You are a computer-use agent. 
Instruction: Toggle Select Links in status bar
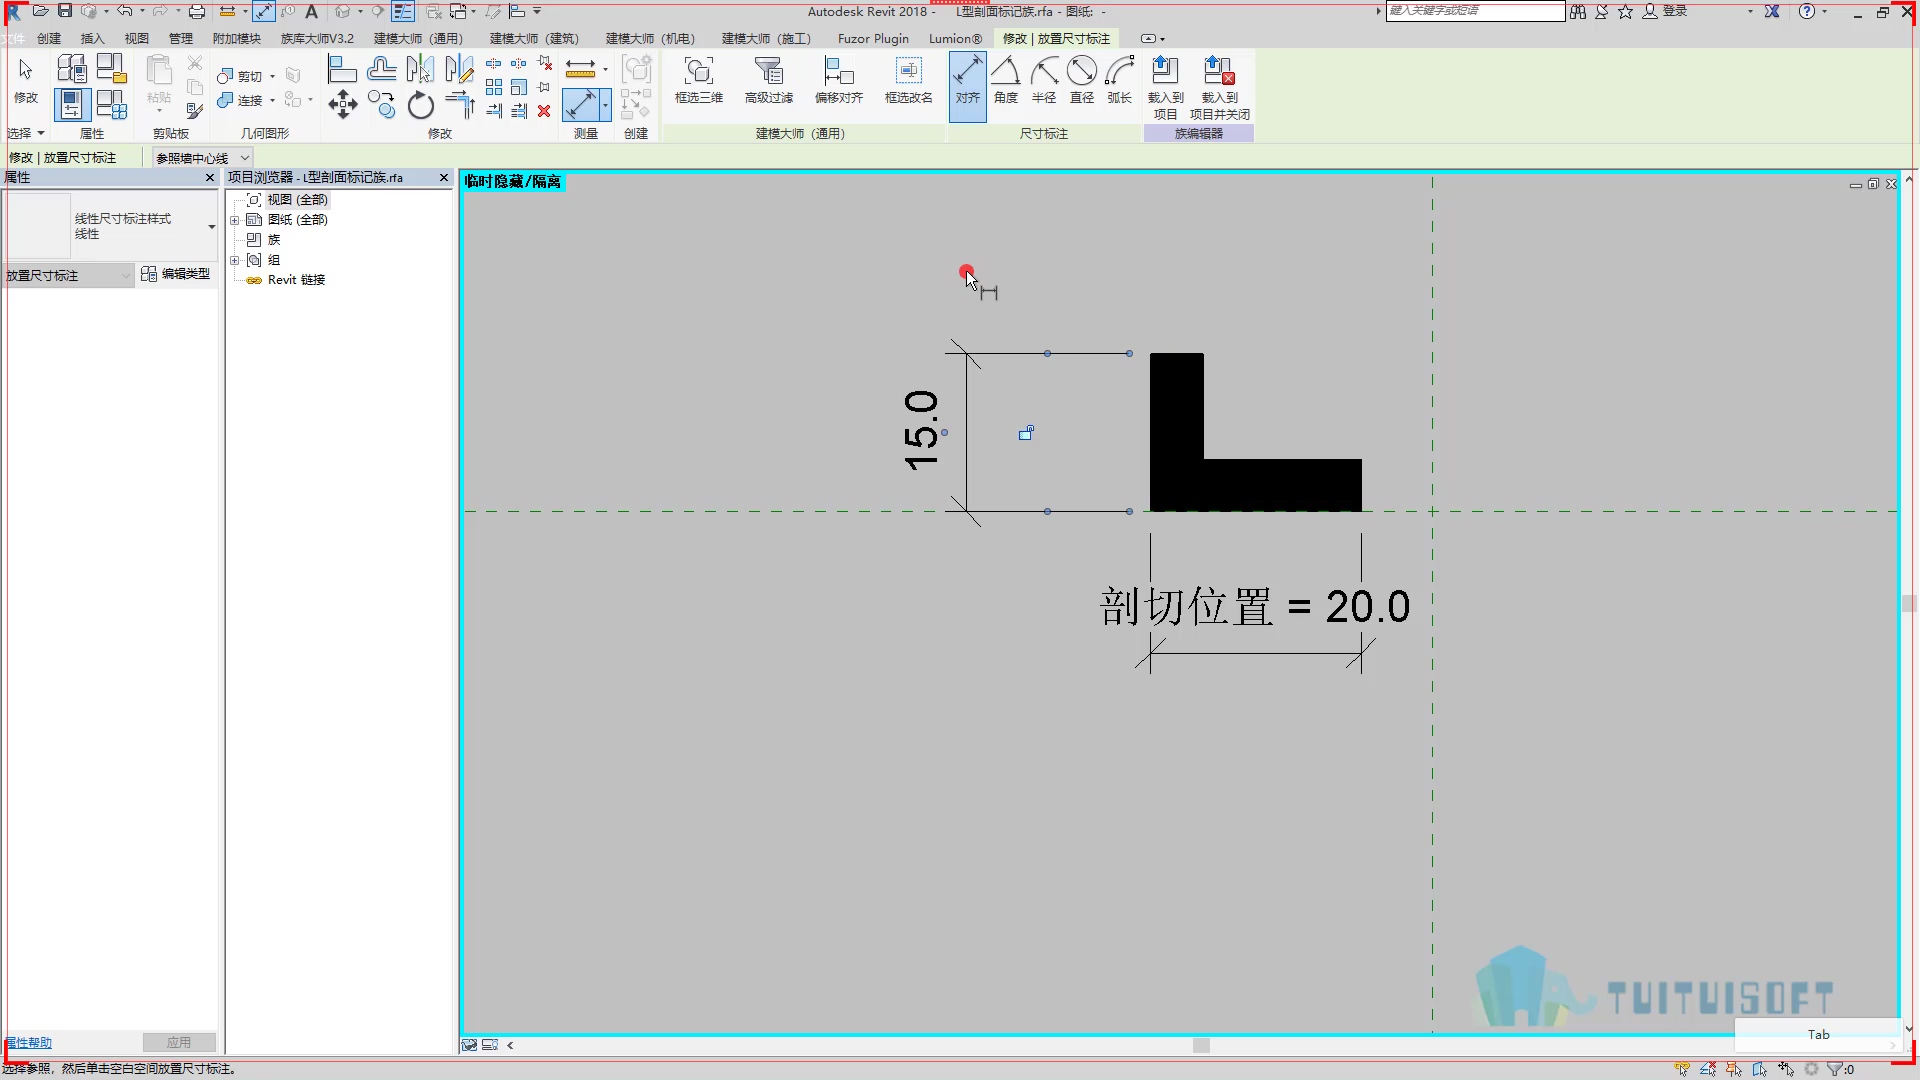1682,1069
